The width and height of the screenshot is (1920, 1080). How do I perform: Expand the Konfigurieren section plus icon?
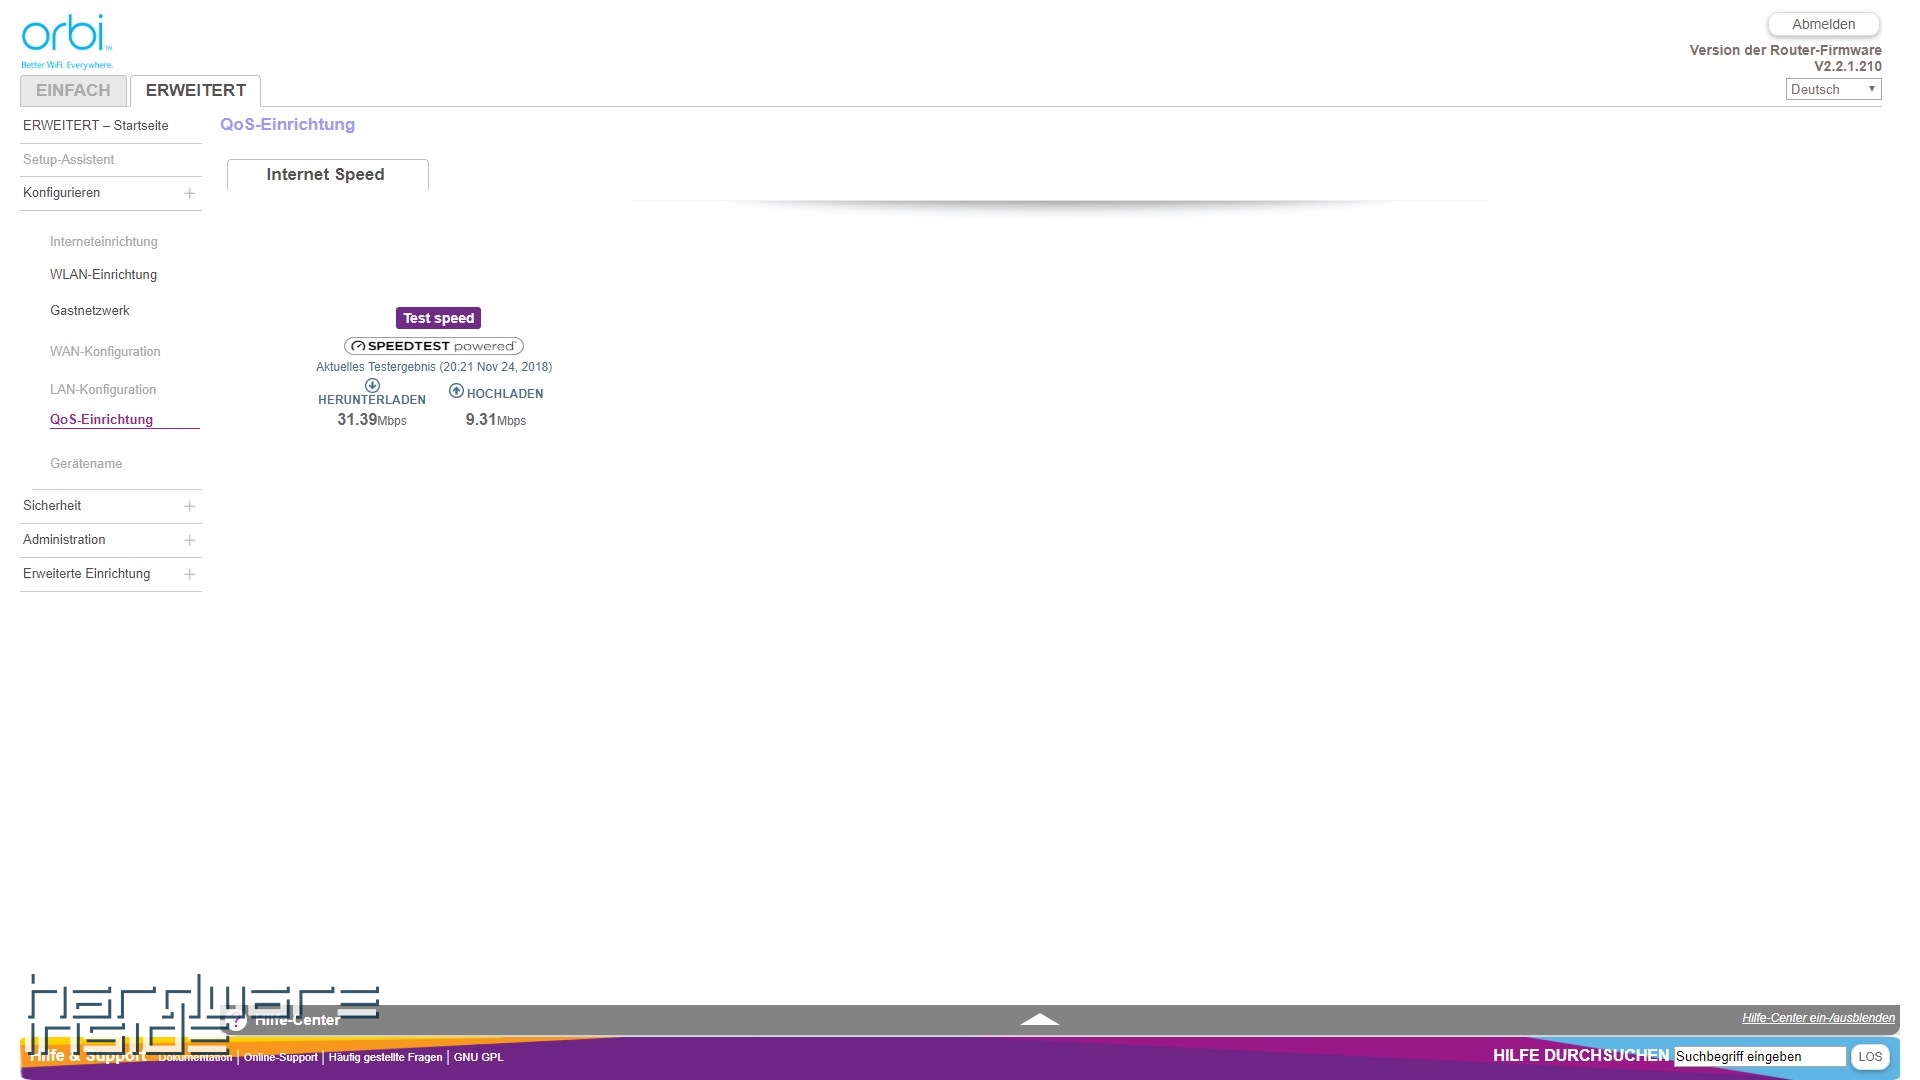[x=189, y=193]
